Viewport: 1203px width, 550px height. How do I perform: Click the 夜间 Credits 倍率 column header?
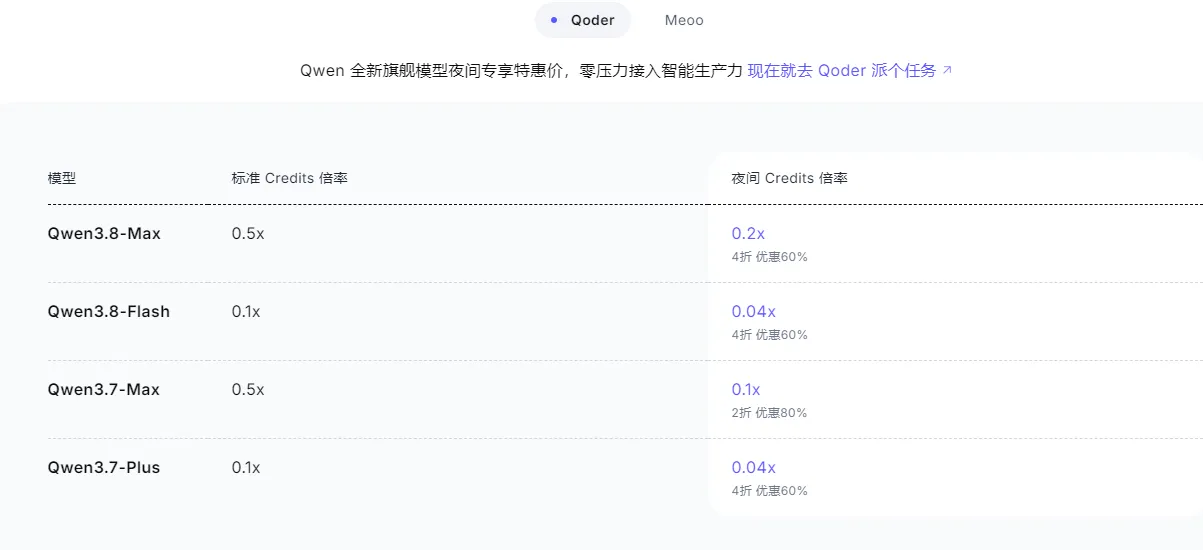tap(790, 178)
